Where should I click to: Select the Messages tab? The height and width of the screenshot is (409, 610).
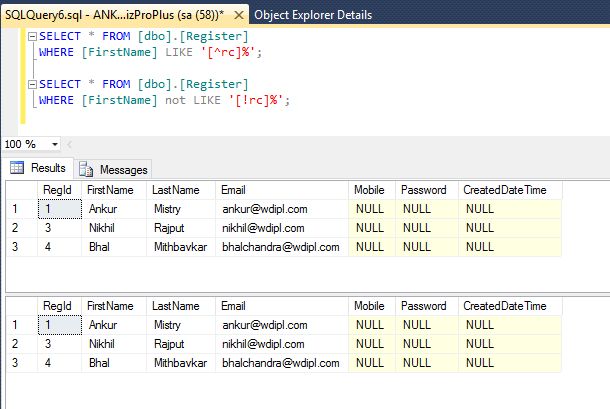click(x=113, y=170)
